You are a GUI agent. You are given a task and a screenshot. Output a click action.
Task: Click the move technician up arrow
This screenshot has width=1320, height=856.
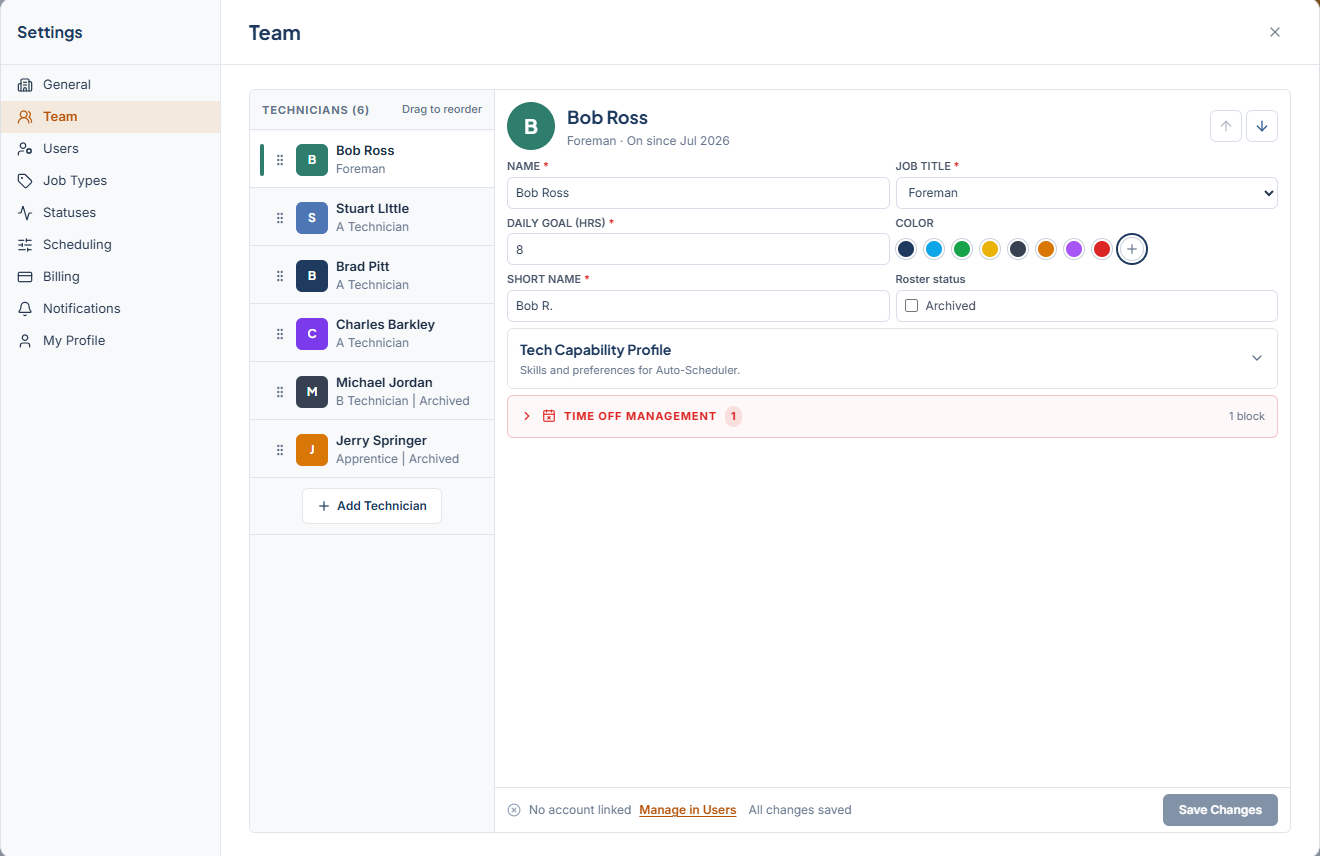1226,126
